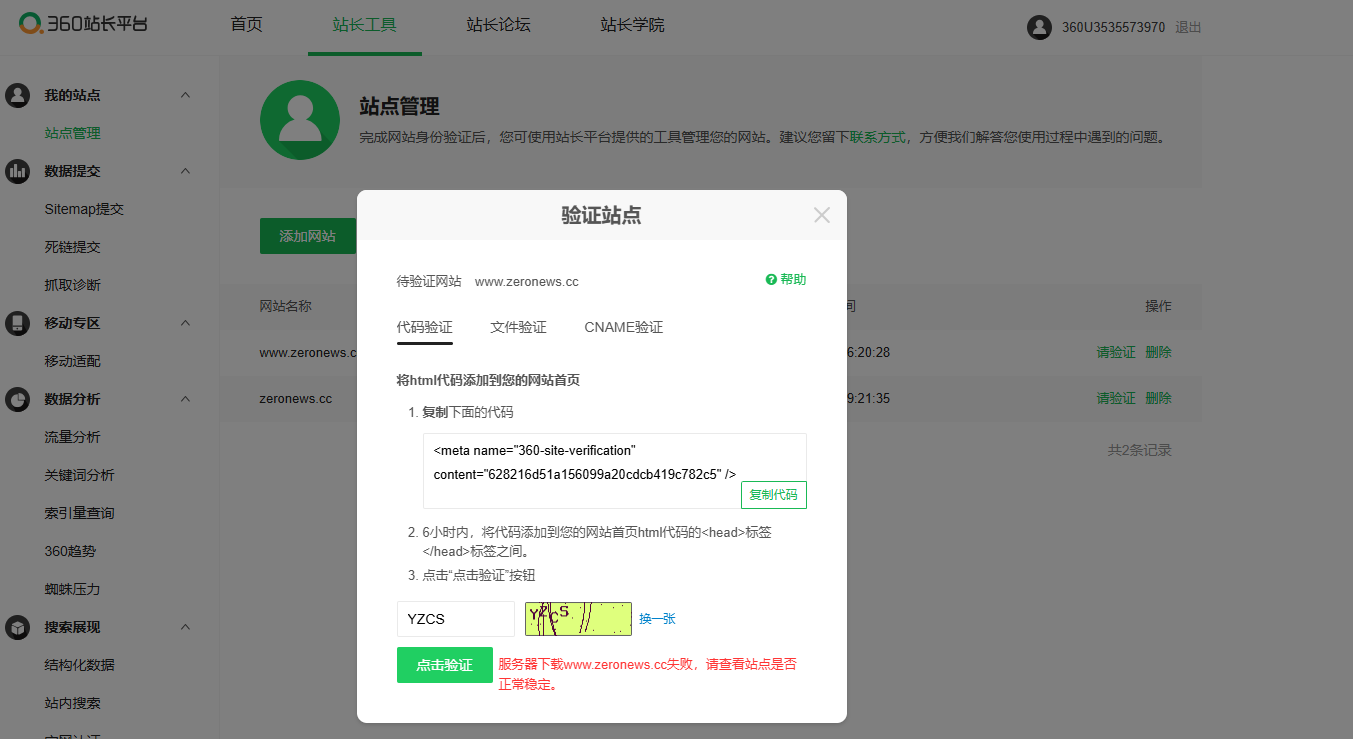This screenshot has height=739, width=1353.
Task: Click the 360站长平台 logo
Action: pyautogui.click(x=83, y=23)
